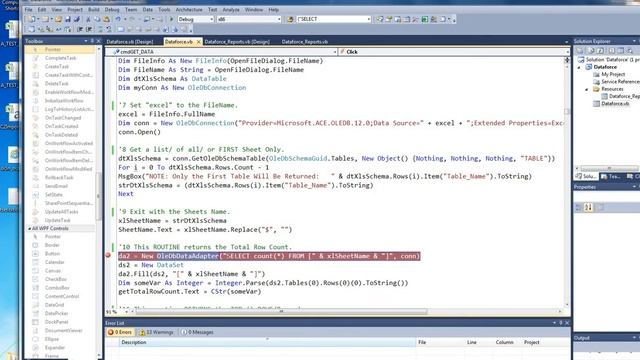
Task: Open the Analyze menu
Action: coord(231,9)
